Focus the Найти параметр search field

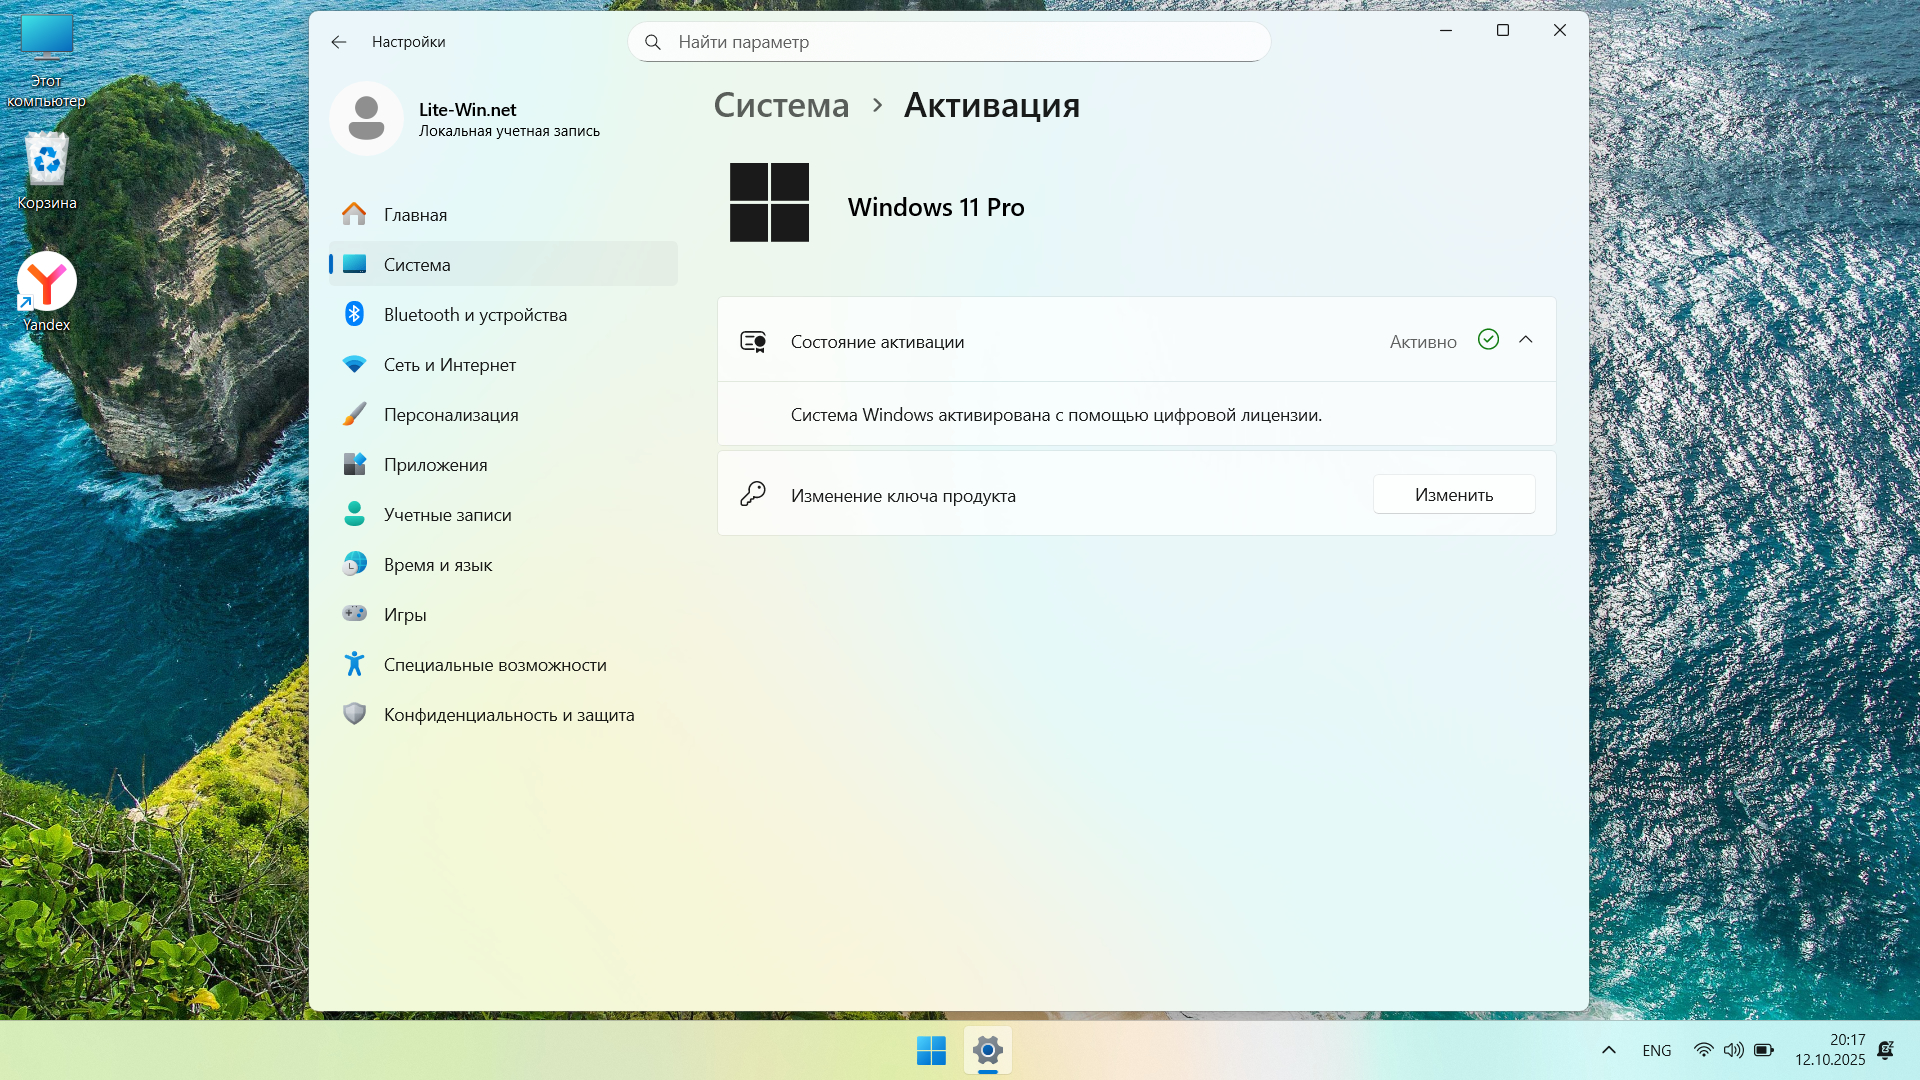point(948,42)
